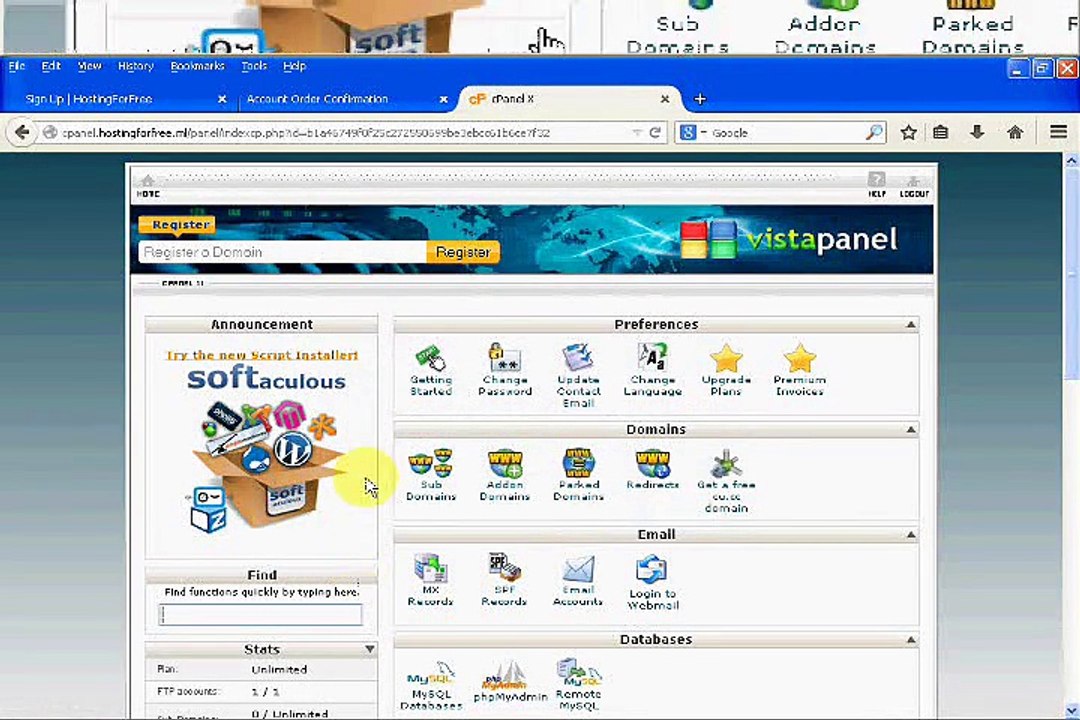Open the downloads arrow icon
Screen dimensions: 1080x720
click(977, 132)
